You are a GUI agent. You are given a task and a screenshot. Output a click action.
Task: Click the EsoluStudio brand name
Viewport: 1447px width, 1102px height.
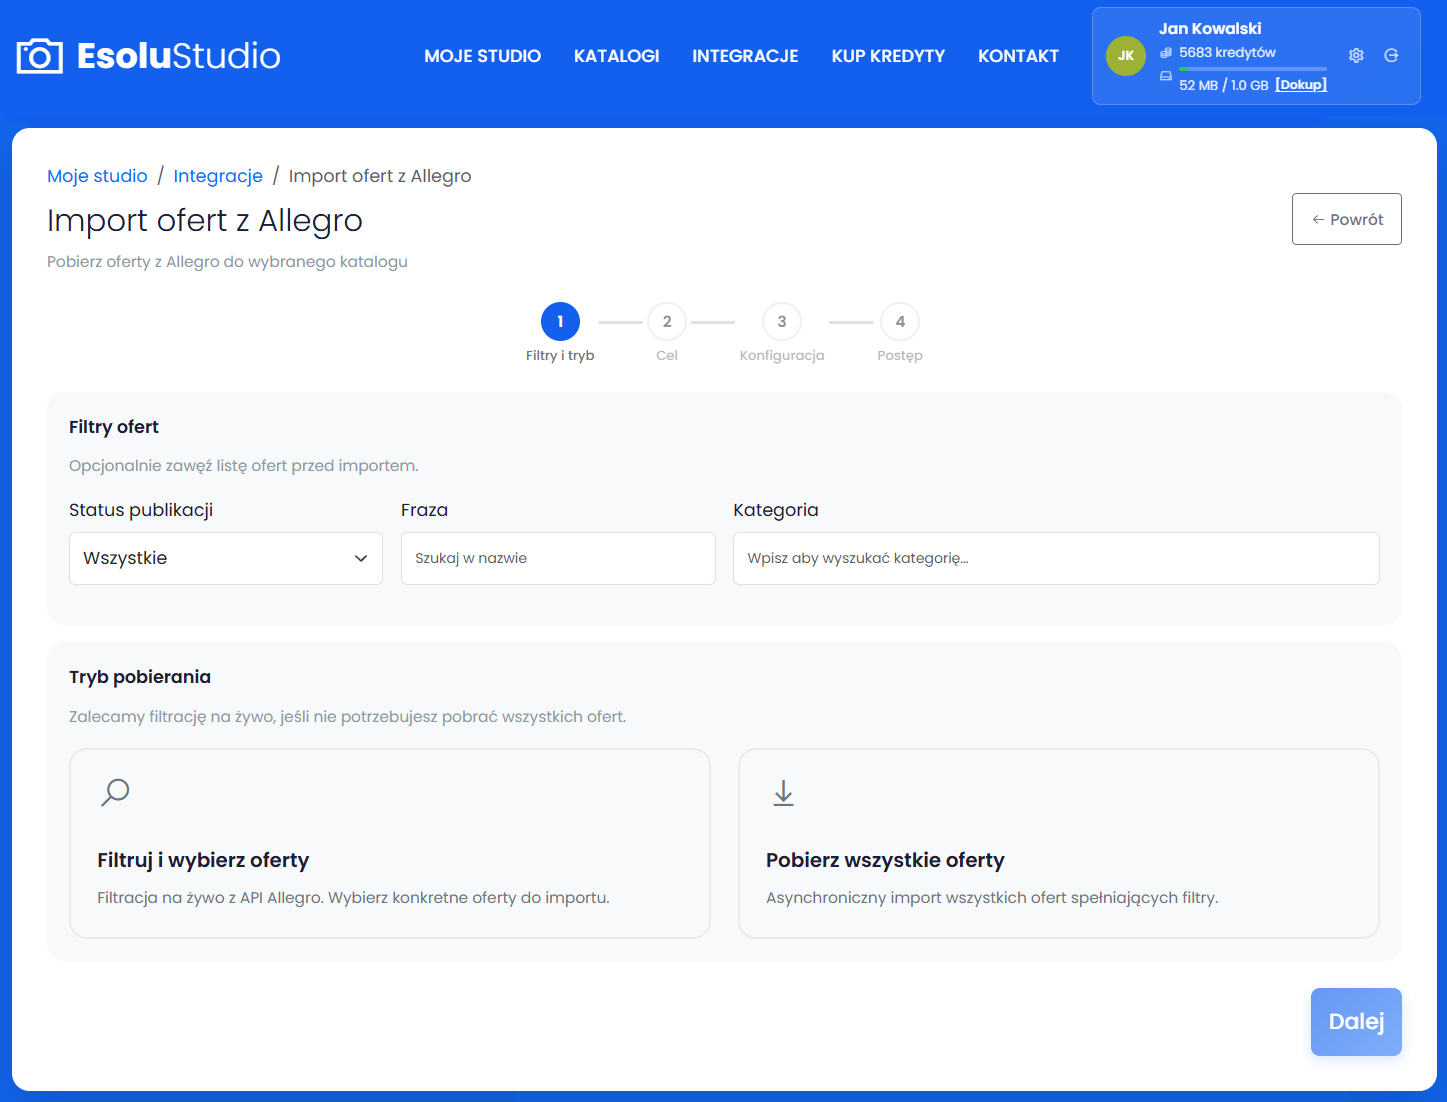click(179, 56)
